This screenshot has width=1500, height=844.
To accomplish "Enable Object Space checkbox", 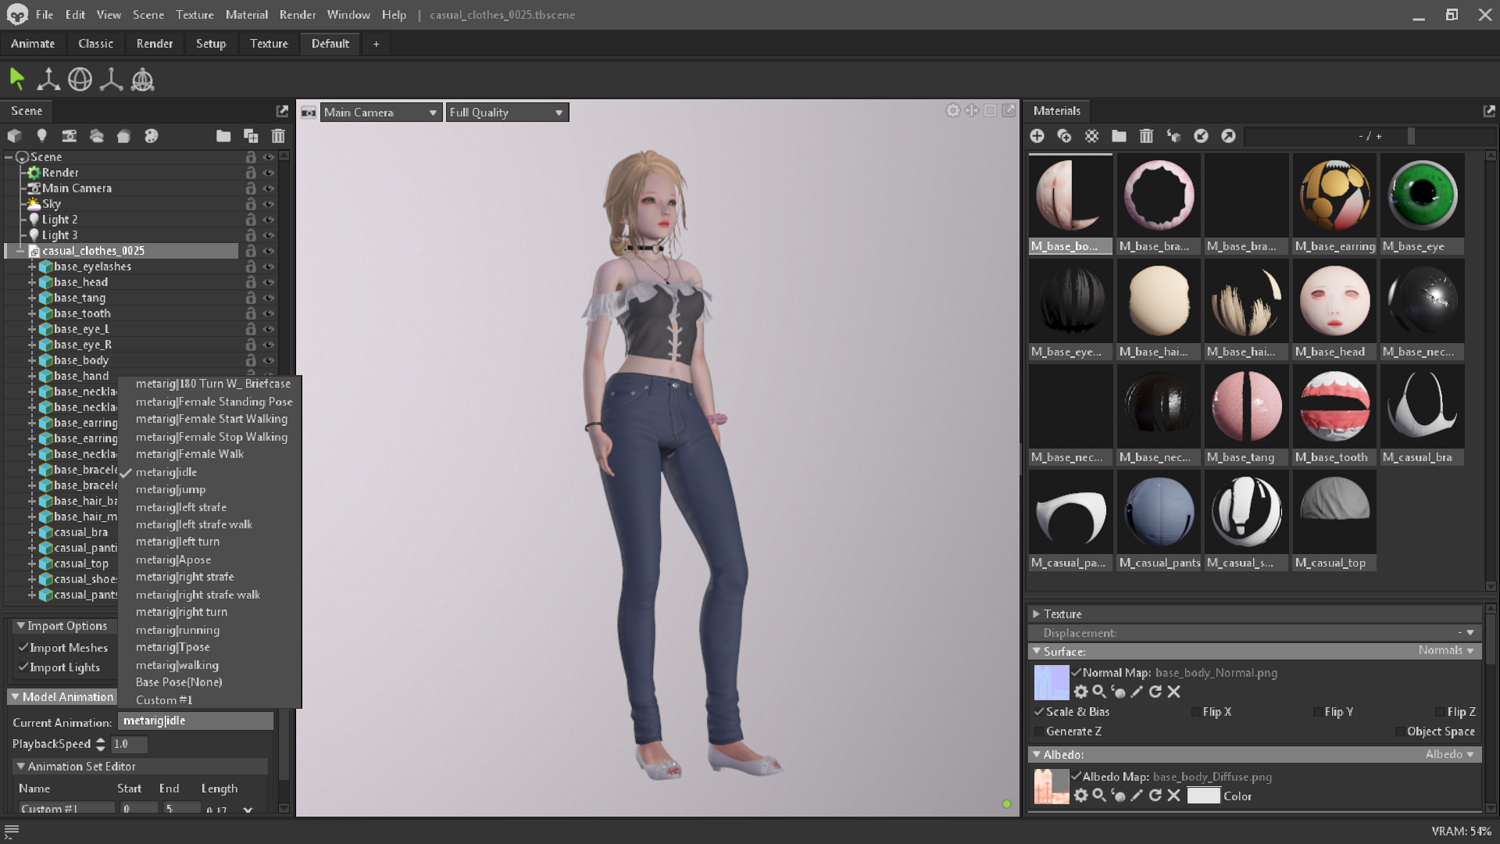I will coord(1399,732).
